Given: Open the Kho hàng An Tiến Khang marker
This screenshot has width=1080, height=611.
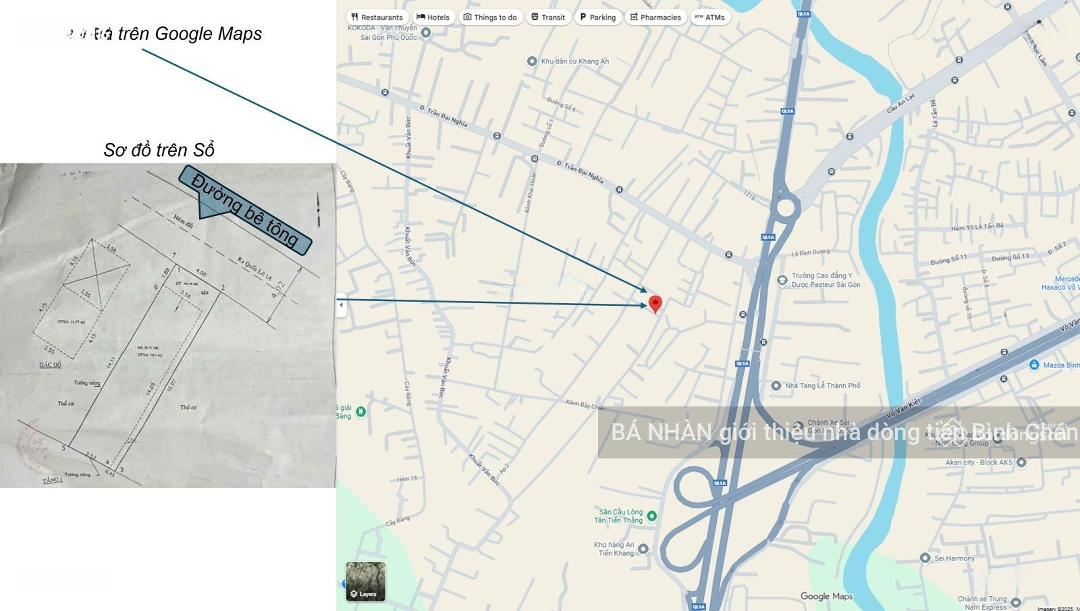Looking at the screenshot, I should [643, 548].
